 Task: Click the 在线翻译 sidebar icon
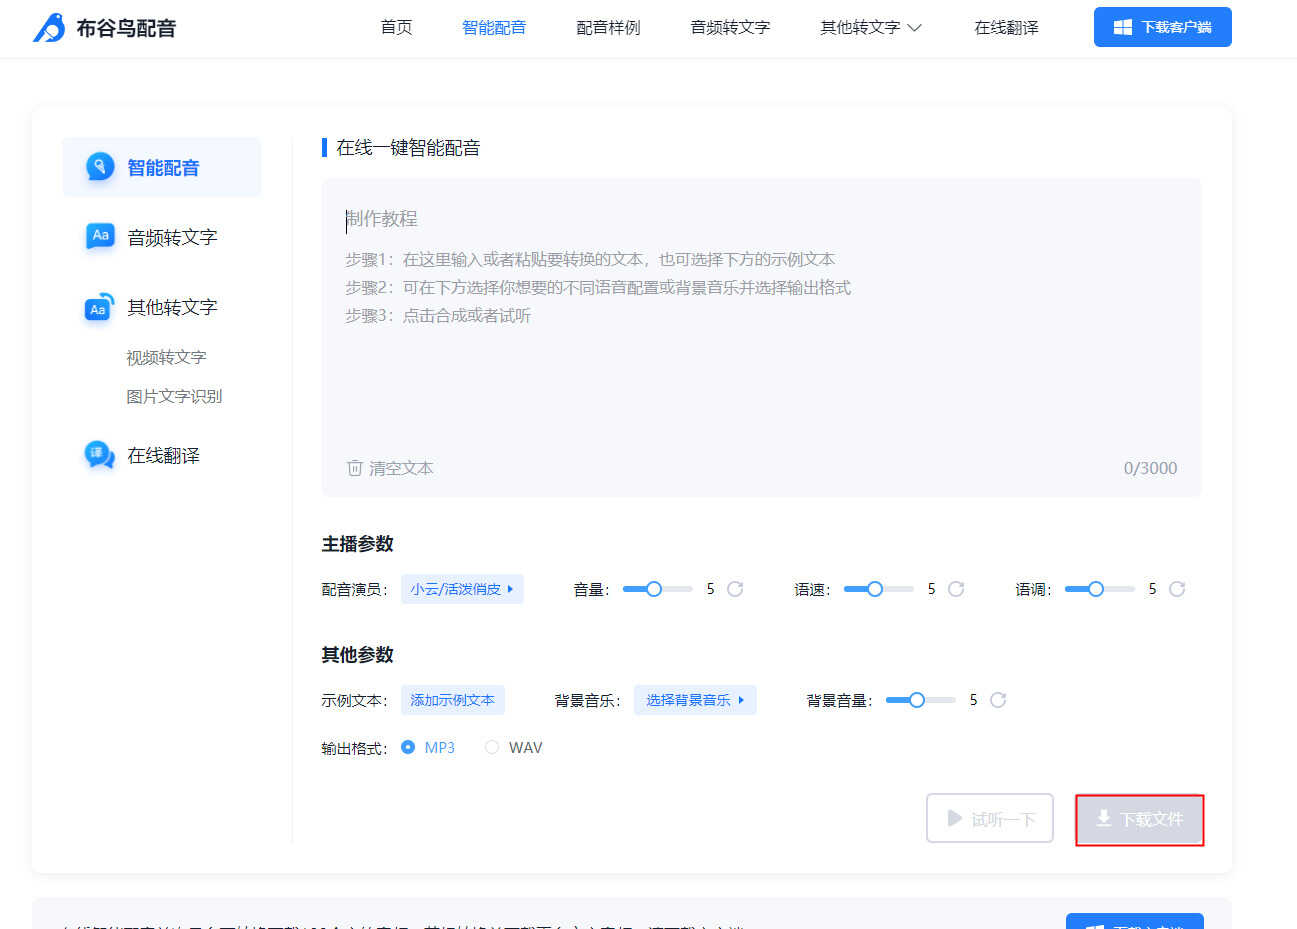(99, 455)
